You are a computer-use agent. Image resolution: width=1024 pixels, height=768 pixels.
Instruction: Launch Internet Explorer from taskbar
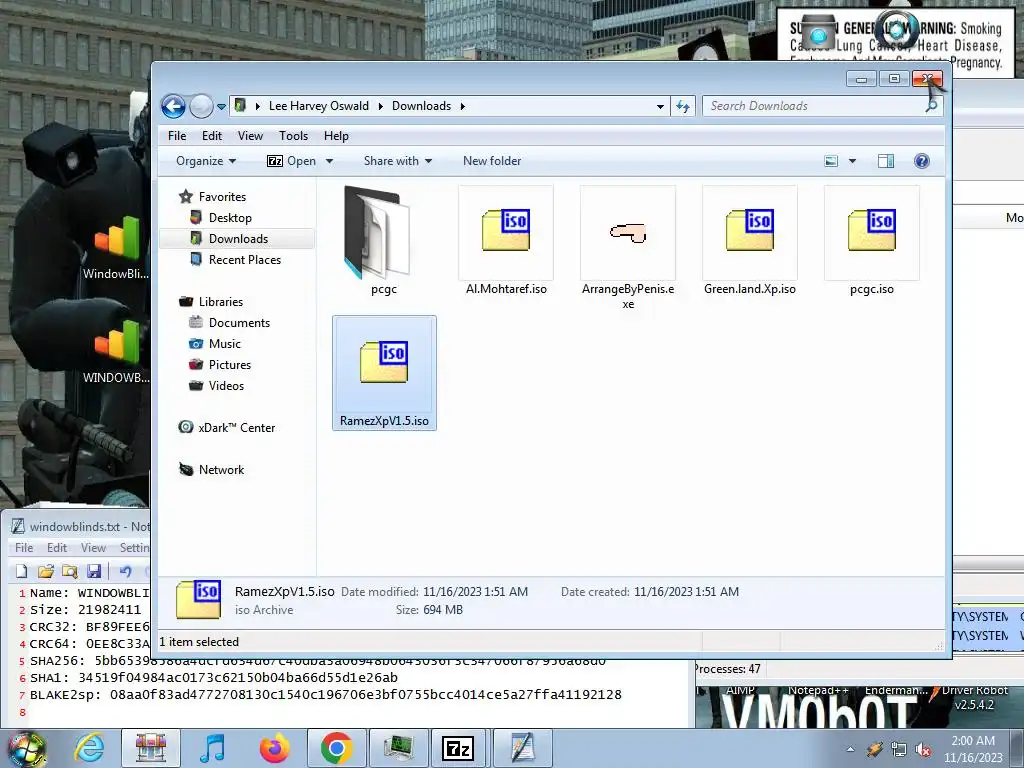tap(89, 748)
